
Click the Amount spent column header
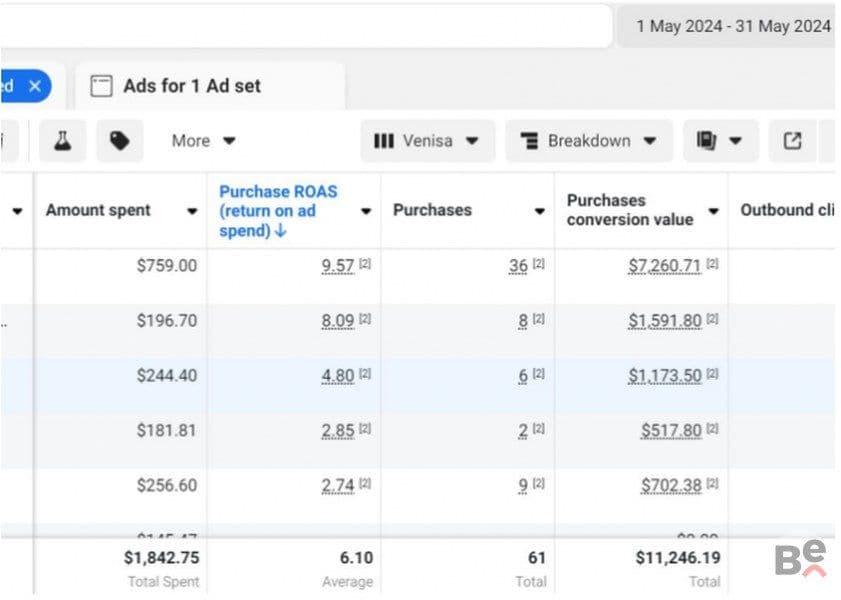coord(98,210)
